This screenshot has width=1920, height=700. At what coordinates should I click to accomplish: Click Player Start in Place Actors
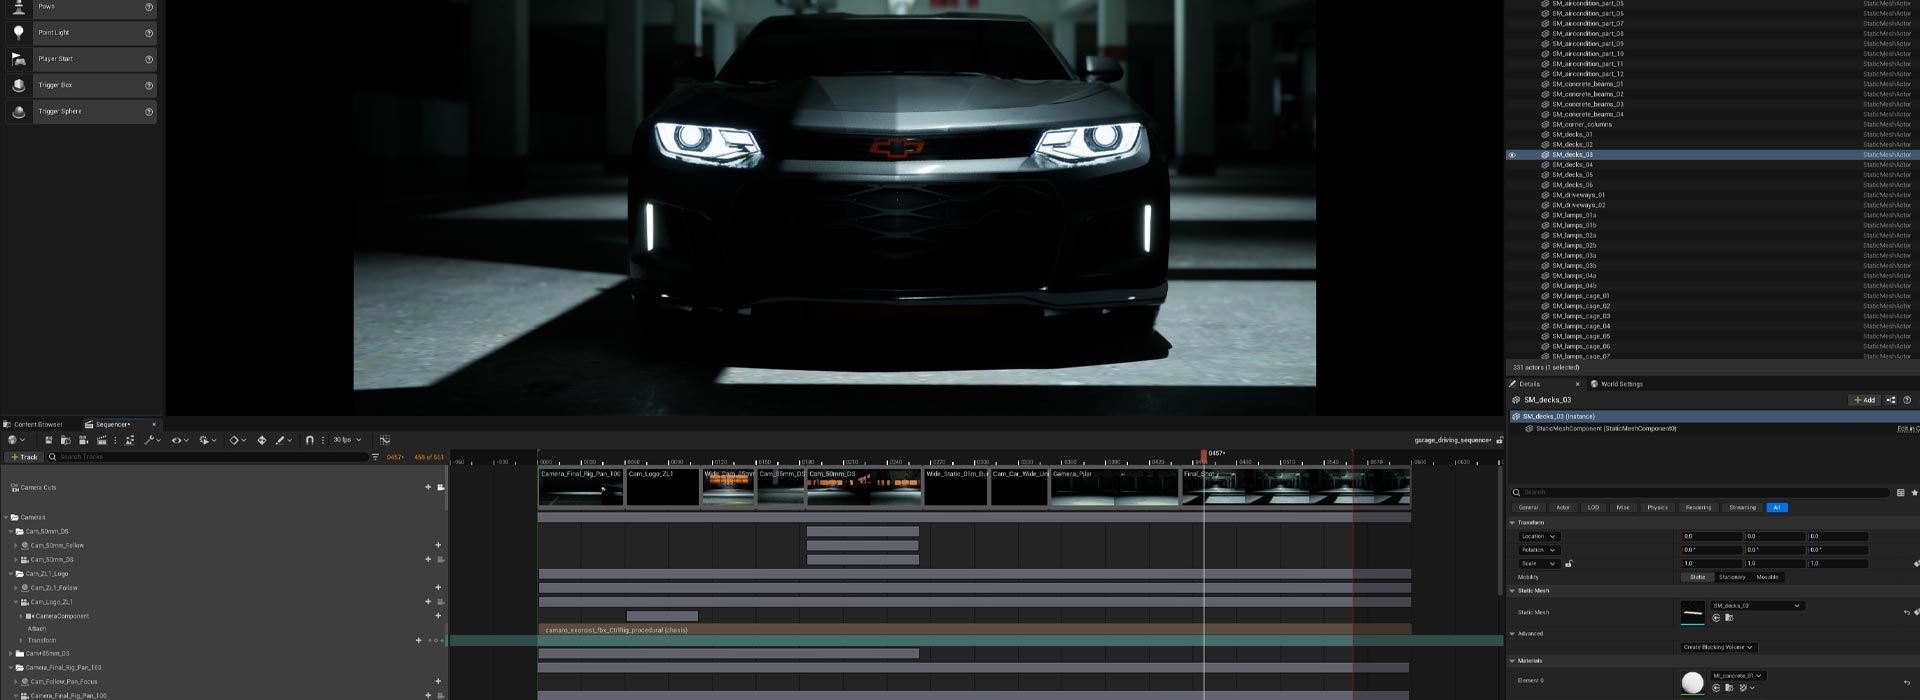tap(80, 59)
